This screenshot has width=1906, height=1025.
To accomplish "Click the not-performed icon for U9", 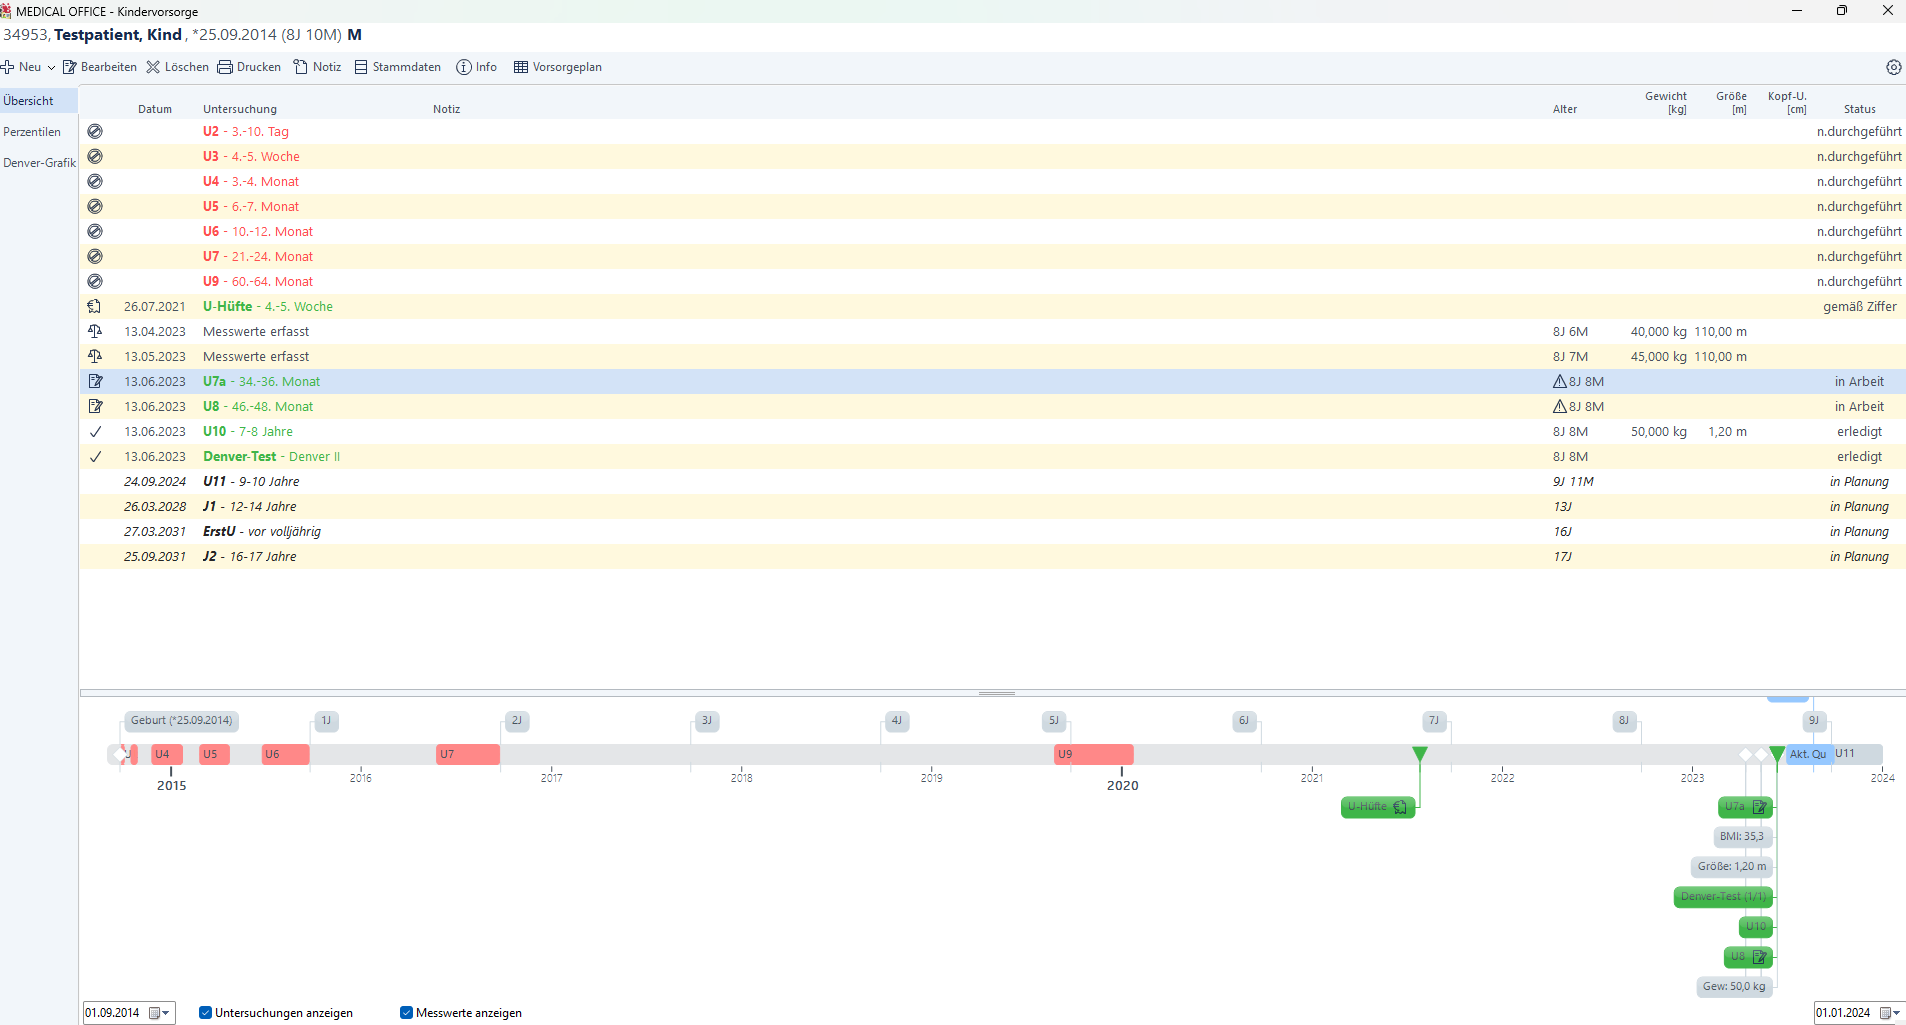I will click(x=95, y=281).
